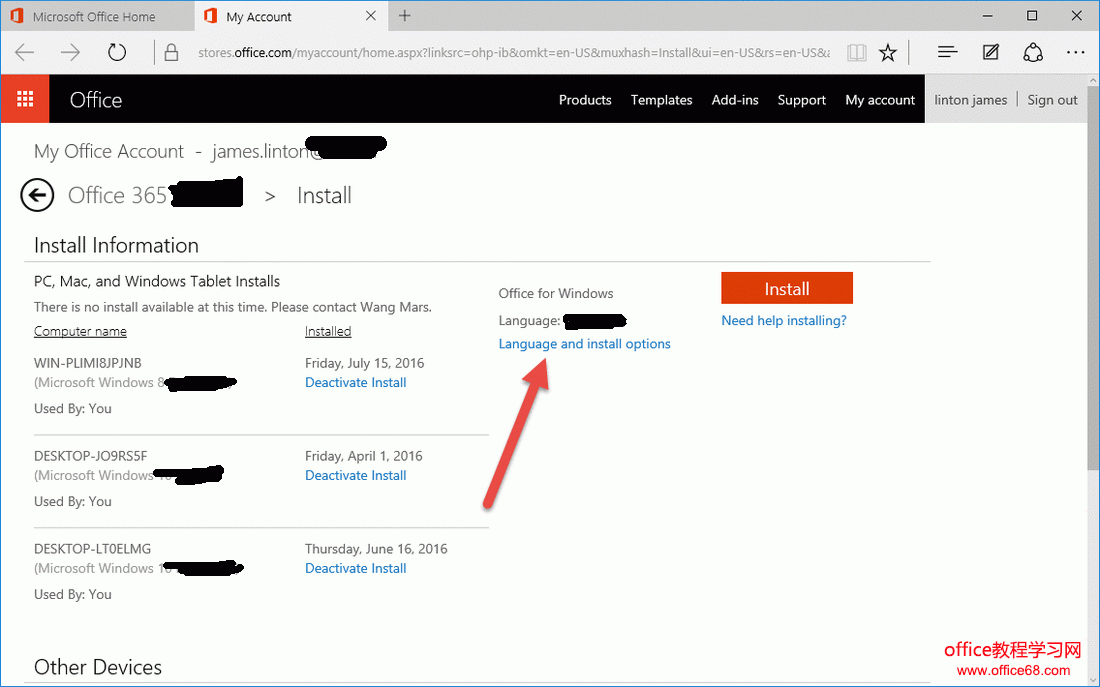Image resolution: width=1100 pixels, height=687 pixels.
Task: Open the Office app launcher waffle icon
Action: coord(25,99)
